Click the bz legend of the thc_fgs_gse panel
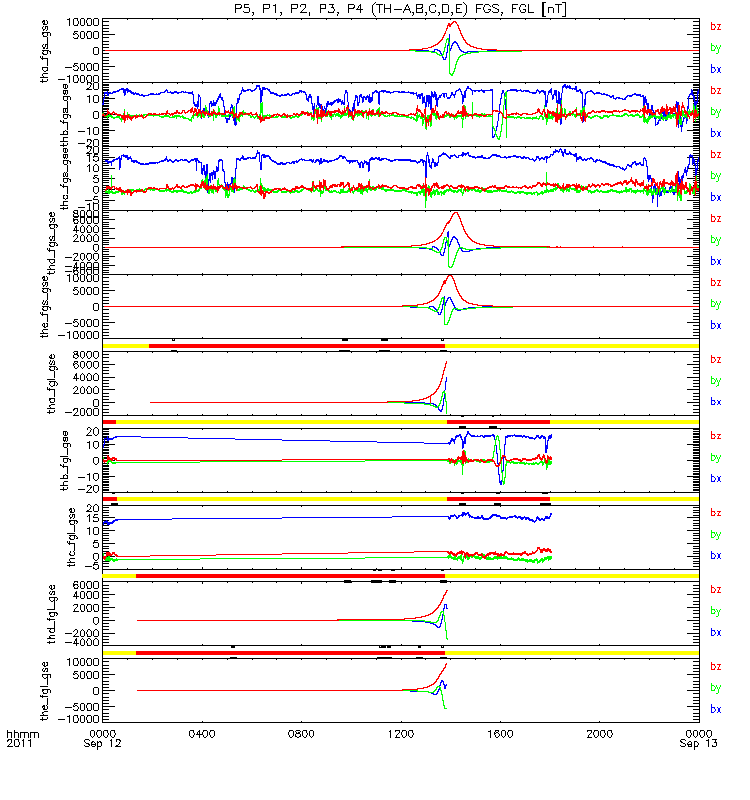Screen dimensions: 750x800 [716, 155]
